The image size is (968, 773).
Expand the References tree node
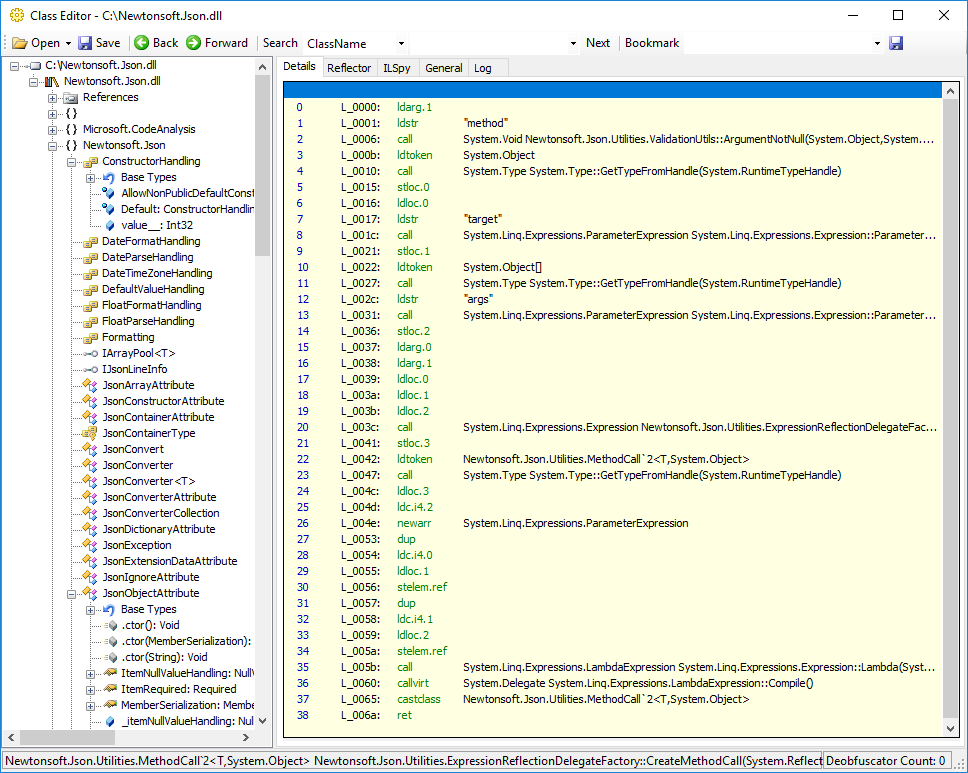click(x=52, y=98)
